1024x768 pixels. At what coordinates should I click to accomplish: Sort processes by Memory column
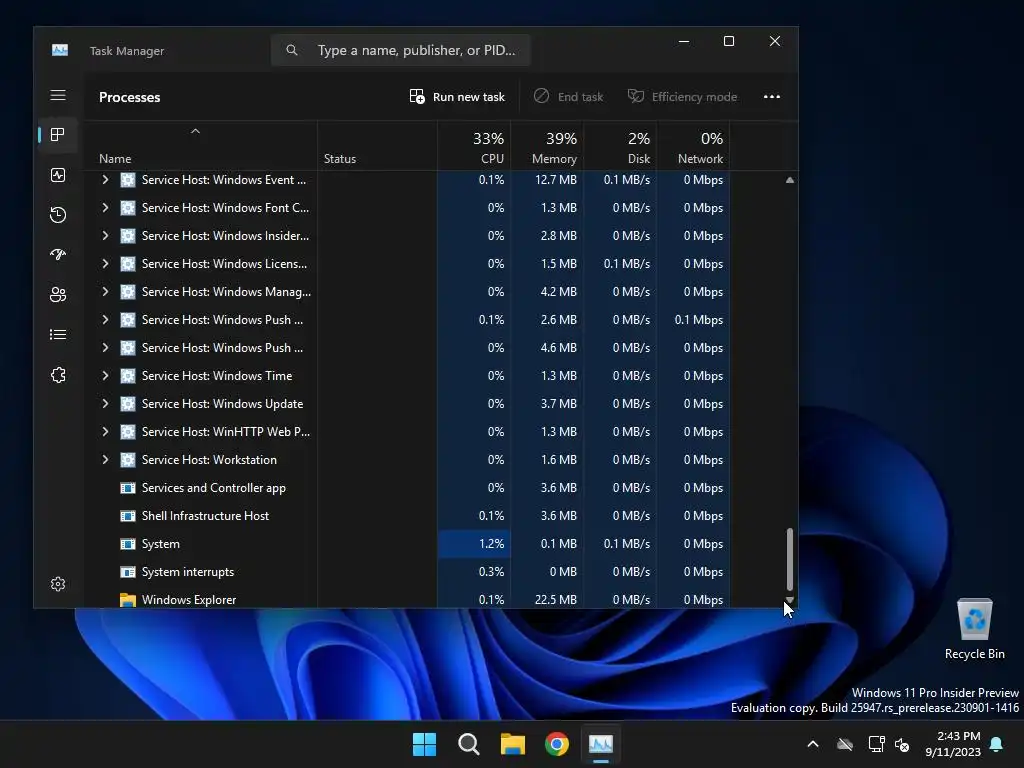(x=547, y=148)
